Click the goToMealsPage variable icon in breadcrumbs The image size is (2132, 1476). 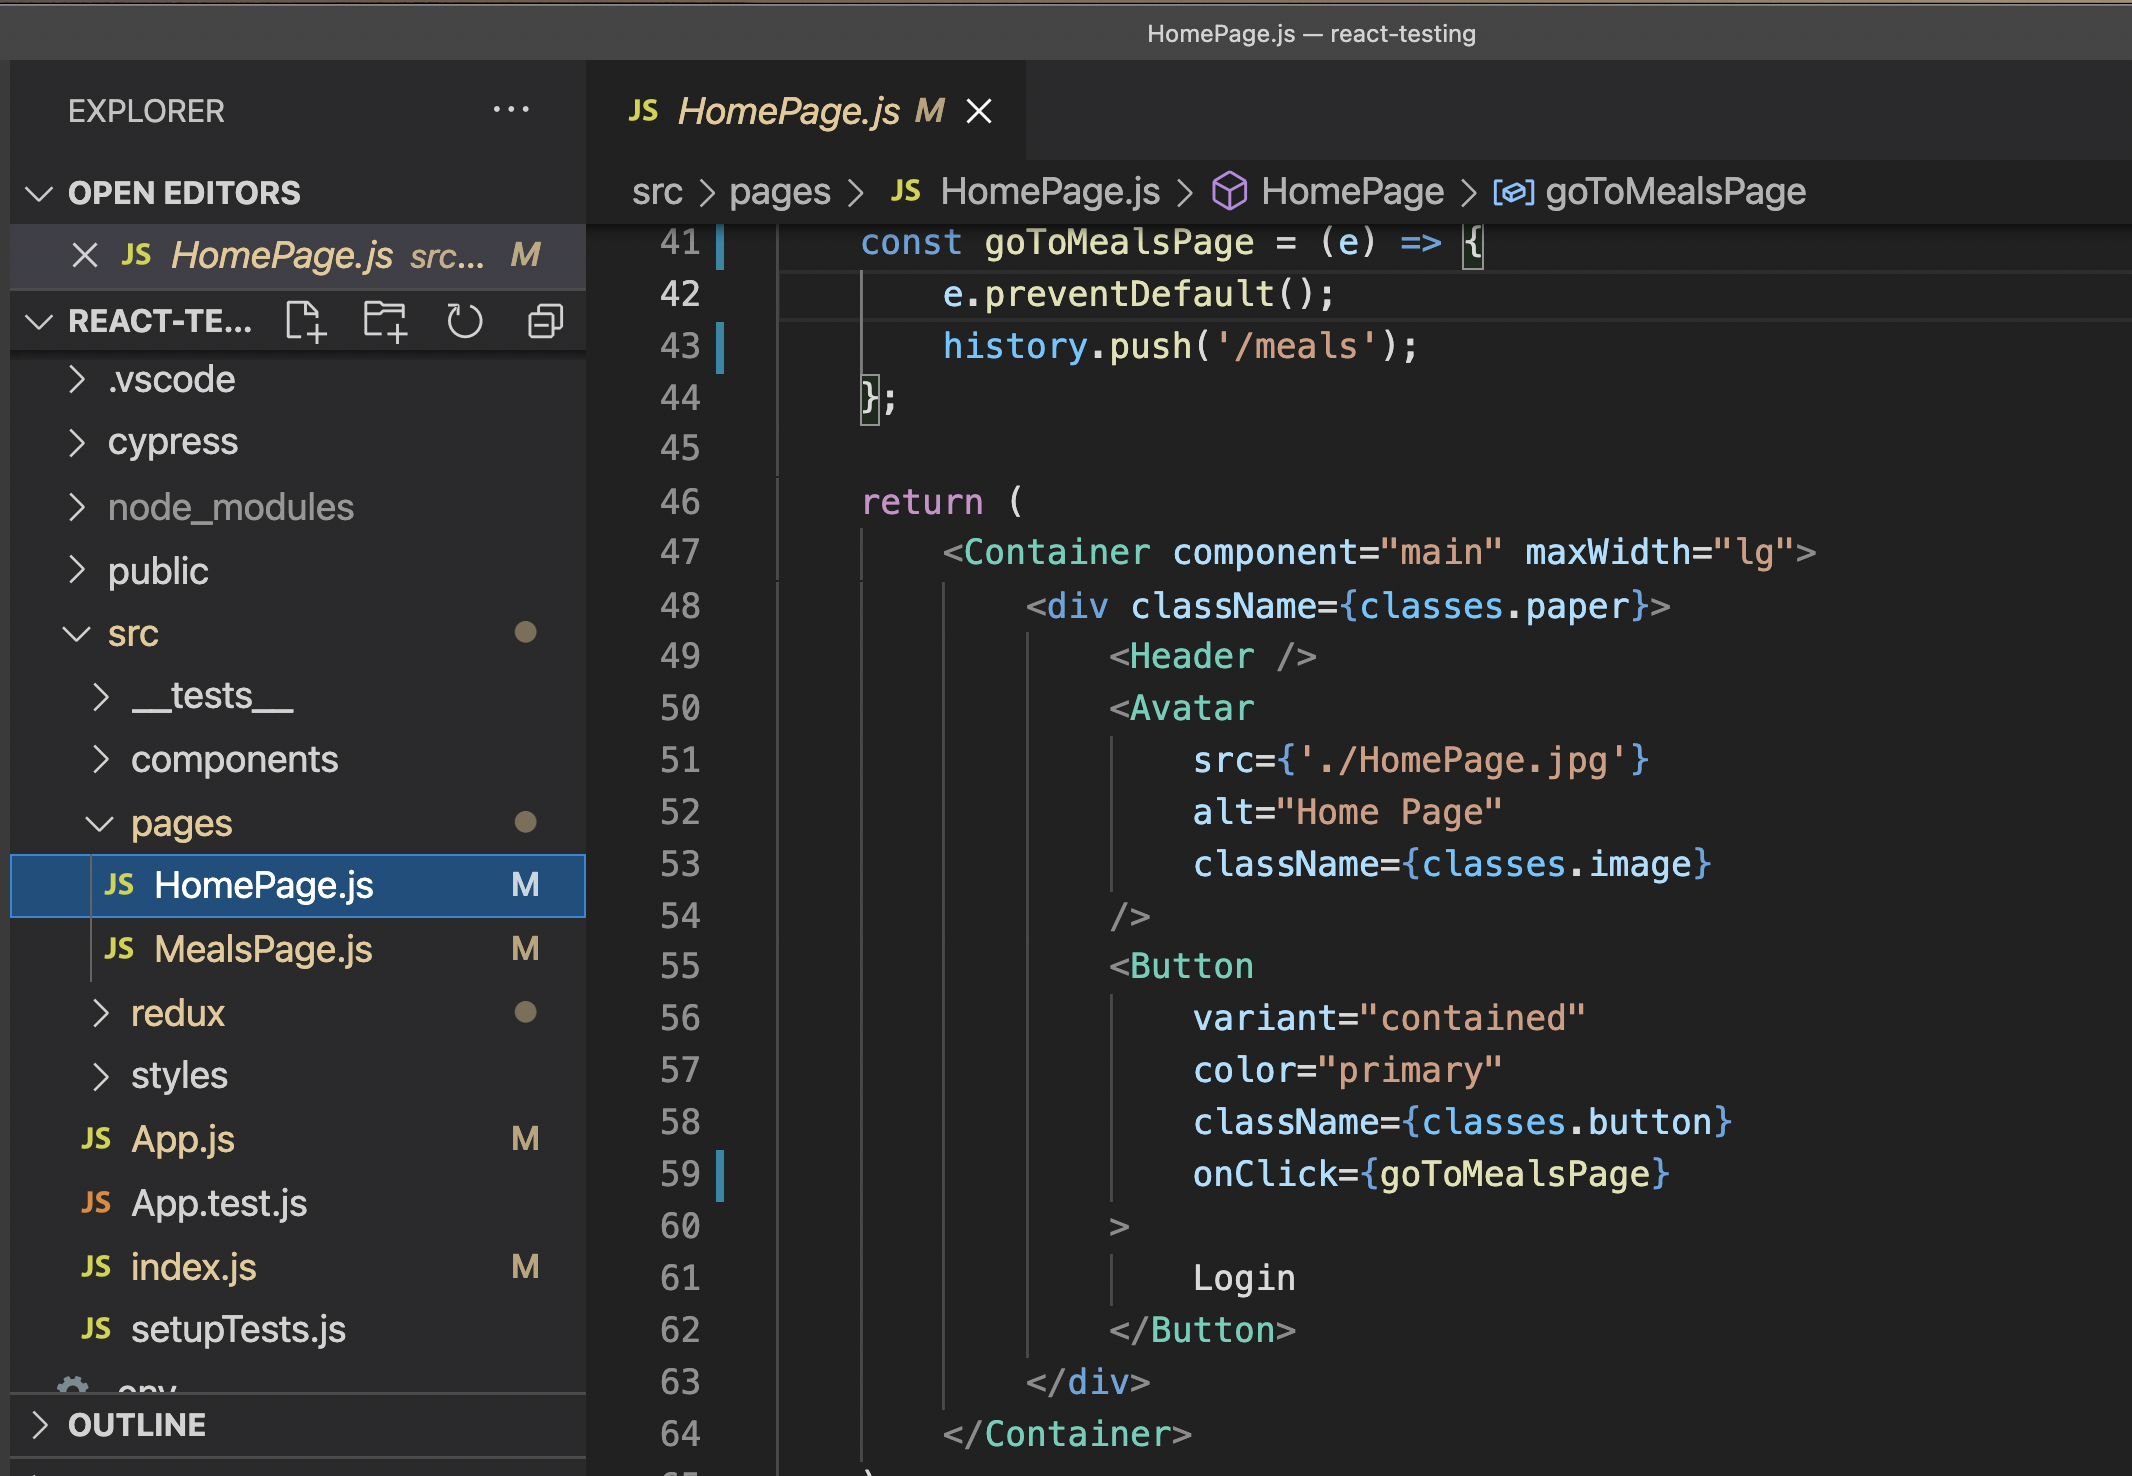(1514, 191)
